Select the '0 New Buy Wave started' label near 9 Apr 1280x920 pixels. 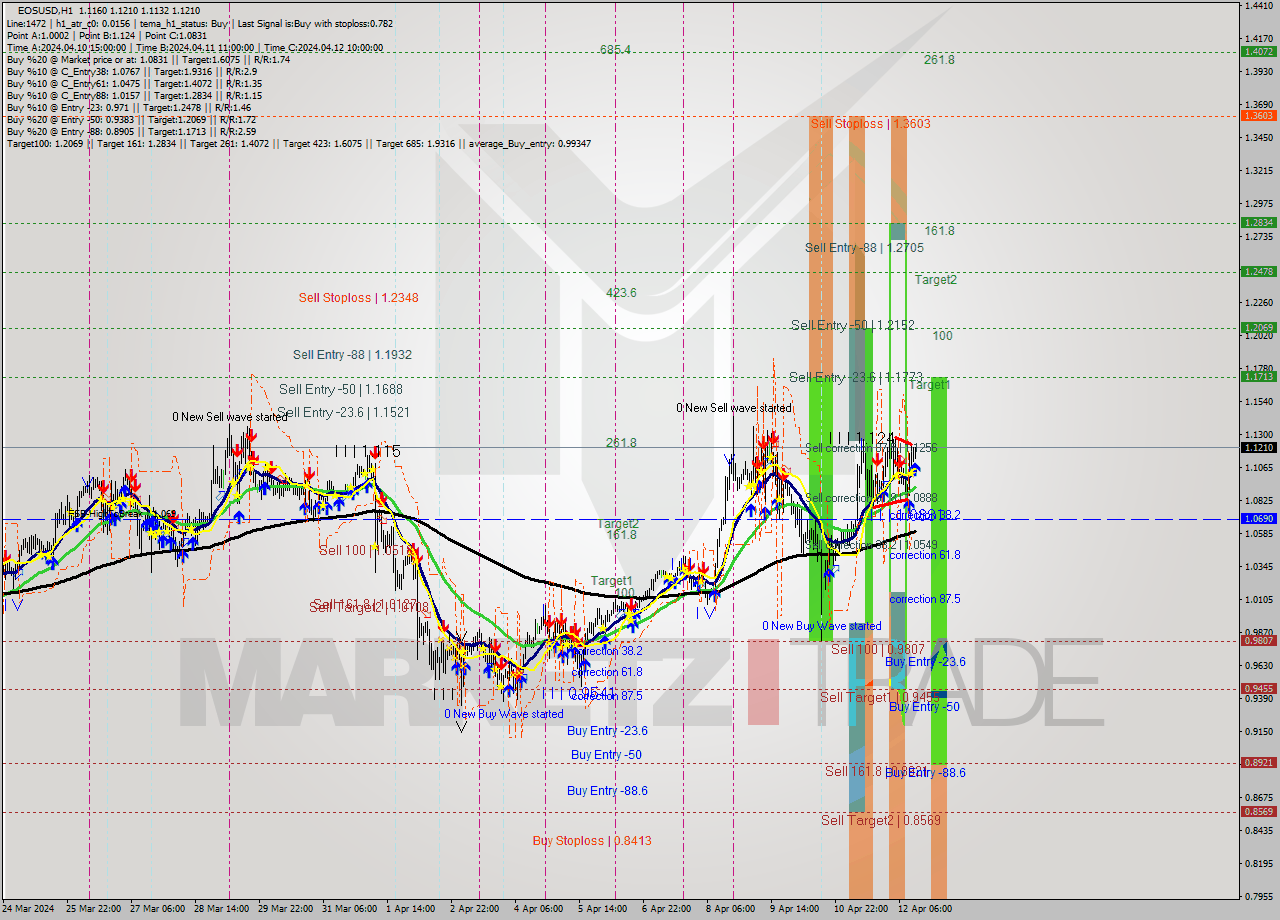(822, 626)
